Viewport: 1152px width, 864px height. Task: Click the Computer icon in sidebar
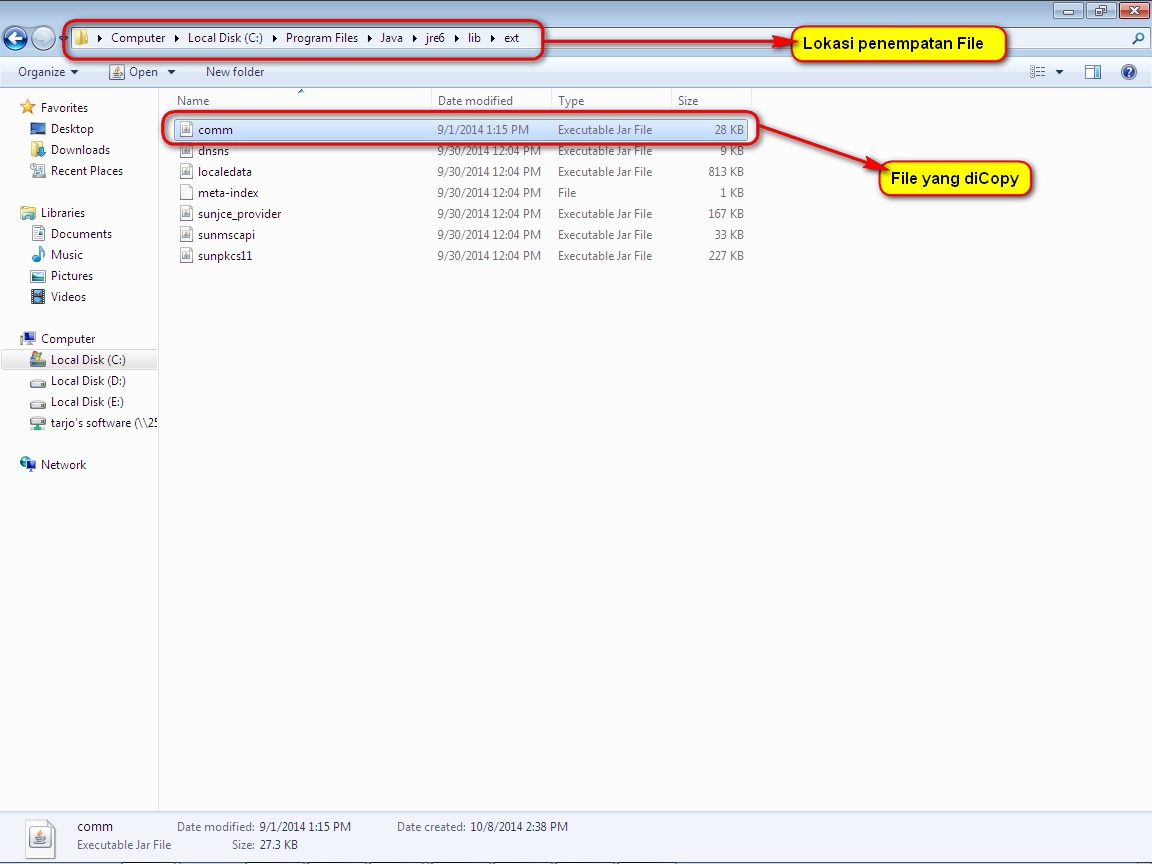pos(28,339)
